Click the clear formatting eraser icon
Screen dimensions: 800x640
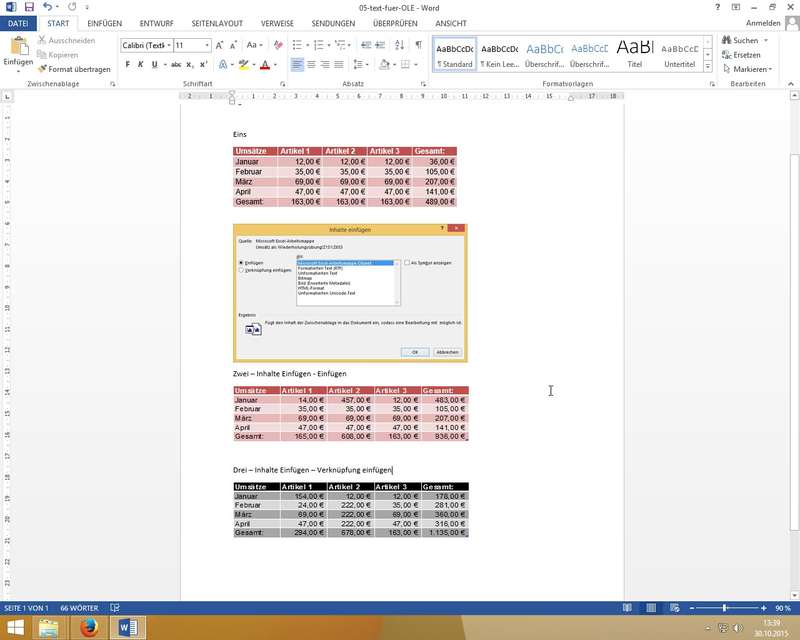point(277,45)
